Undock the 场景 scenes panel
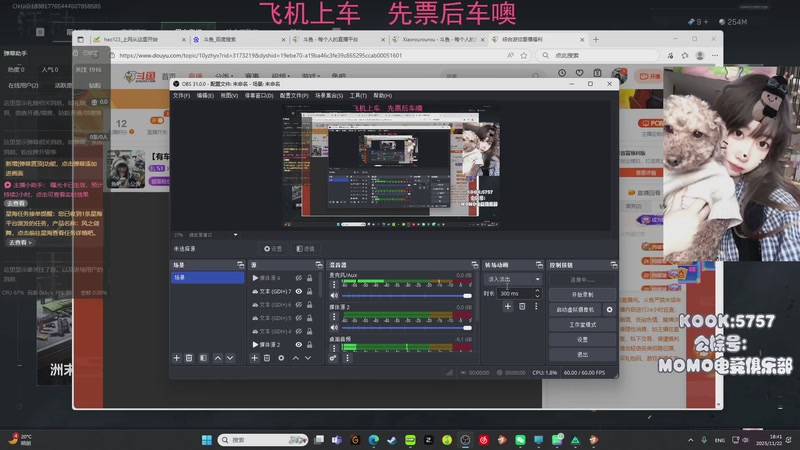 click(240, 265)
